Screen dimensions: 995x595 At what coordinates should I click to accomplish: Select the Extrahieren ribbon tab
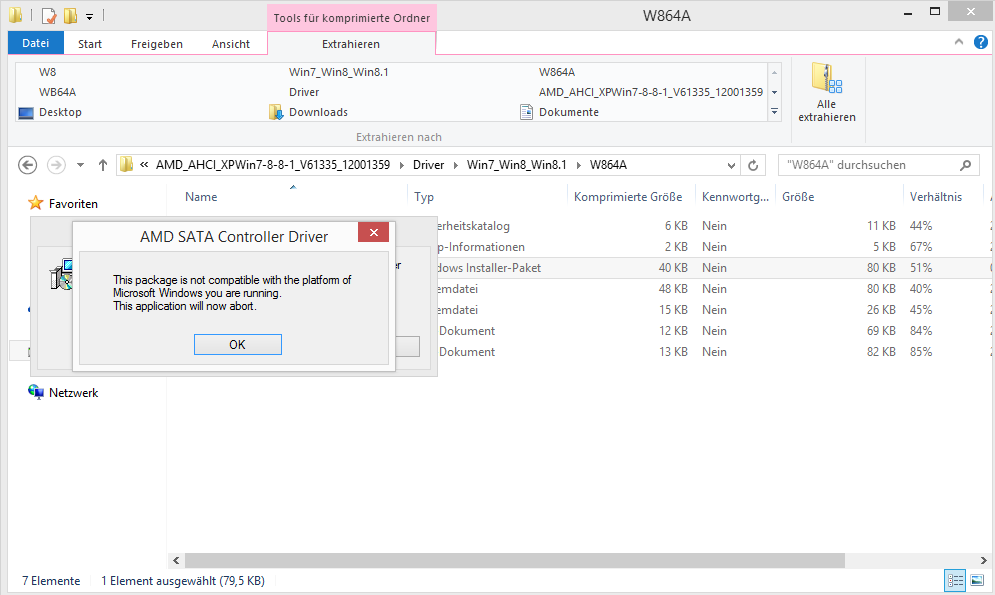point(351,44)
